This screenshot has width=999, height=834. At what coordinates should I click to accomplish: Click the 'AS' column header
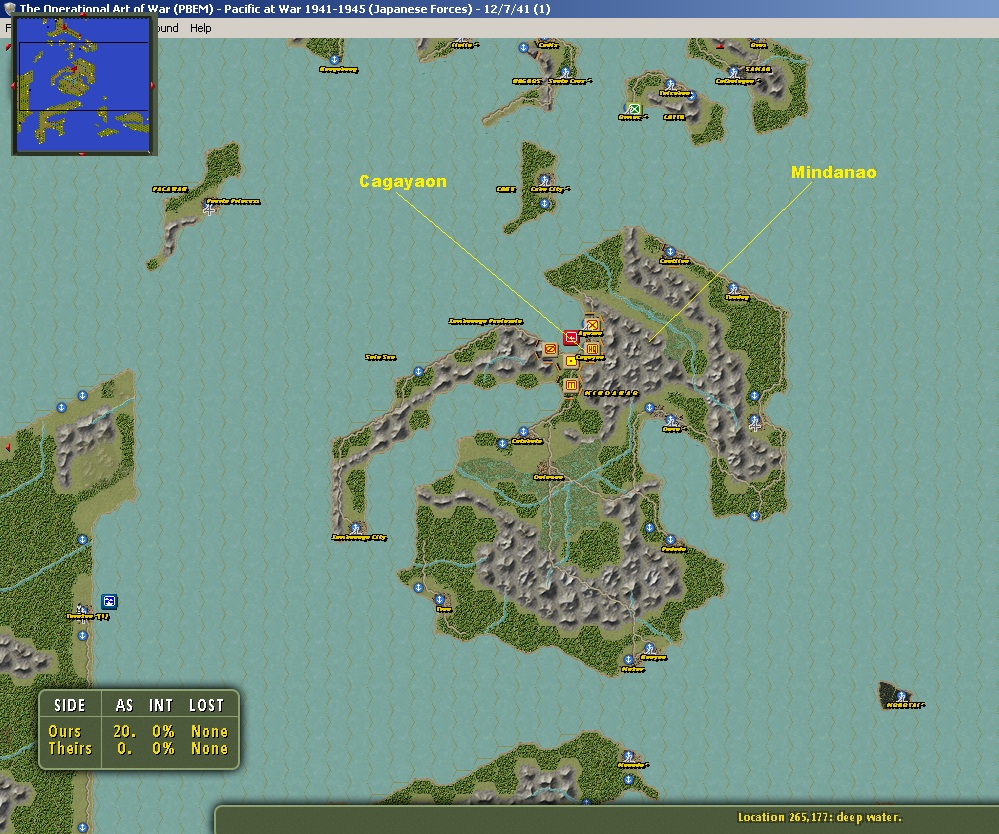tap(124, 705)
